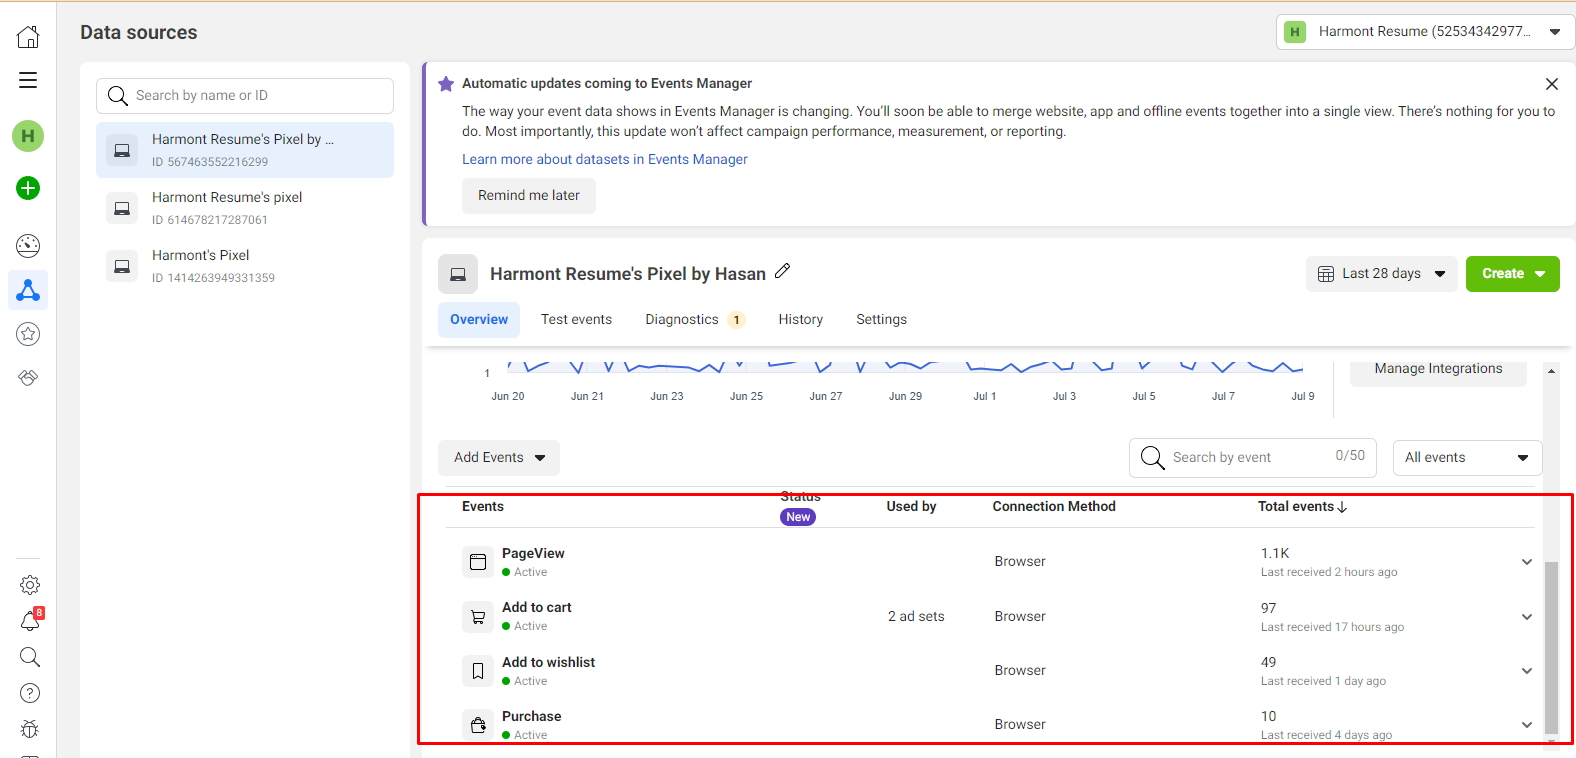The image size is (1576, 758).
Task: Focus the Search by event field
Action: click(1253, 458)
